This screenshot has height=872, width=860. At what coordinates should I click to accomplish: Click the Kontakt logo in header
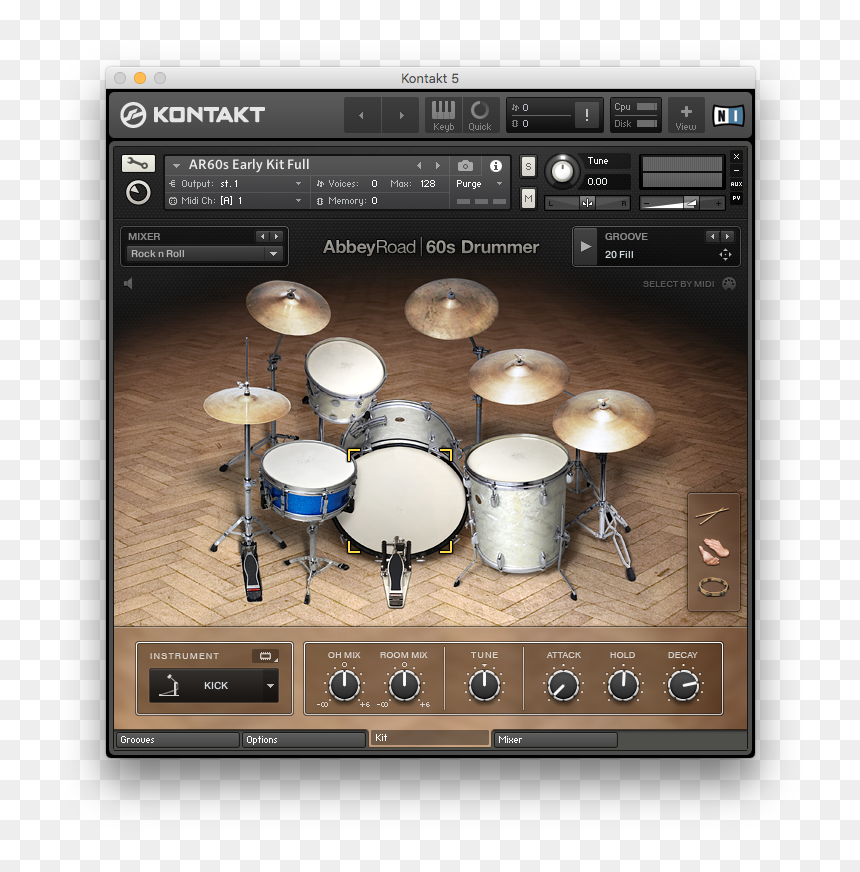192,115
